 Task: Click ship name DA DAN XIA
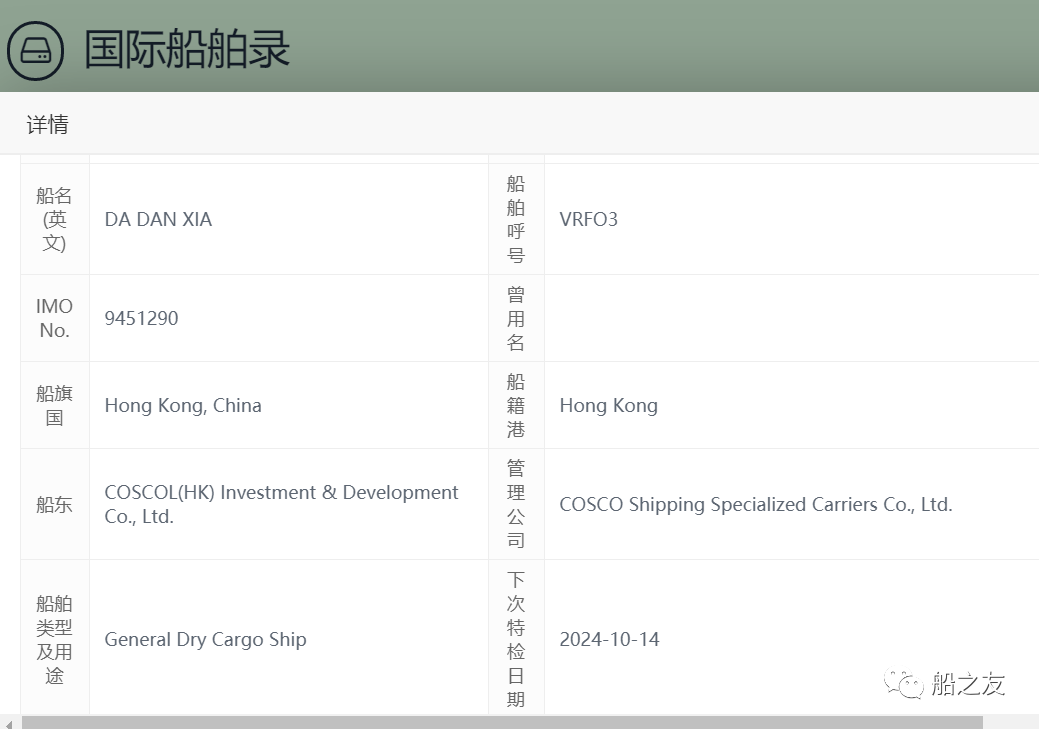click(158, 219)
